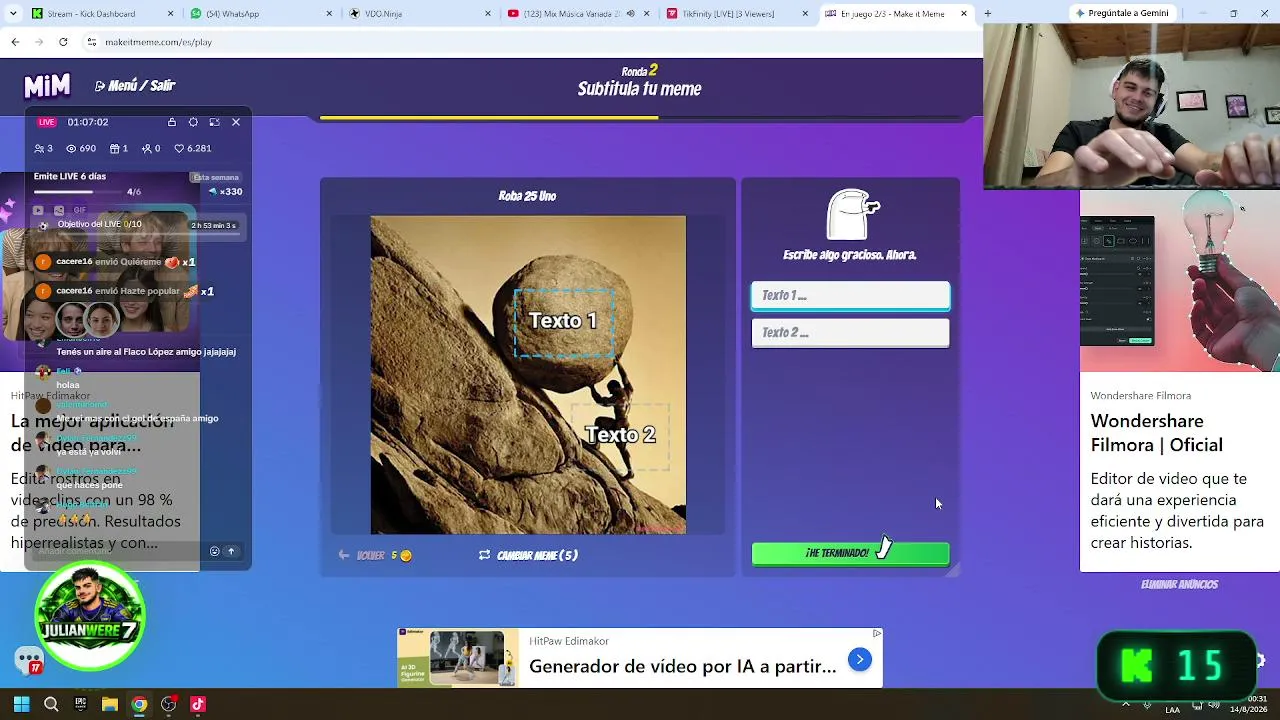Click the Generador de vídeo por IA ad text
1280x720 pixels.
pyautogui.click(x=682, y=666)
